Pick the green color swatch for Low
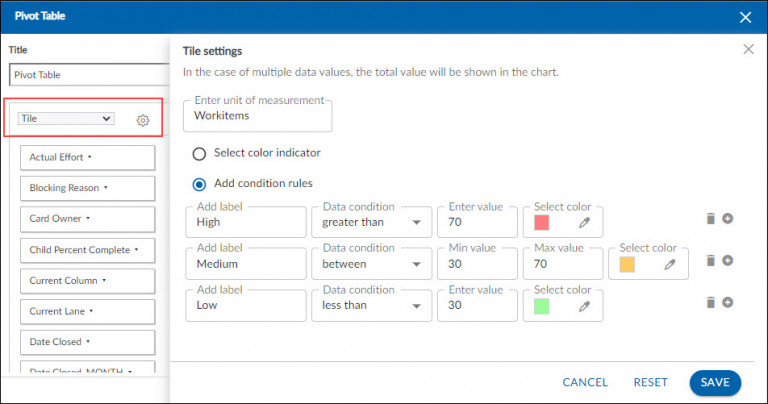This screenshot has height=404, width=768. [x=541, y=307]
